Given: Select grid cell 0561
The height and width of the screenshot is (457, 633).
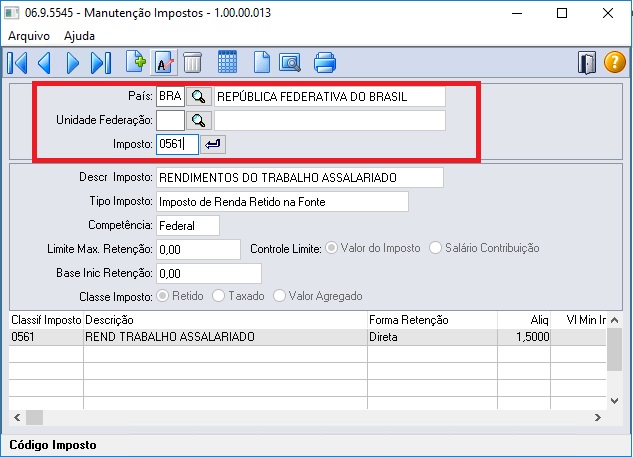Looking at the screenshot, I should (46, 337).
